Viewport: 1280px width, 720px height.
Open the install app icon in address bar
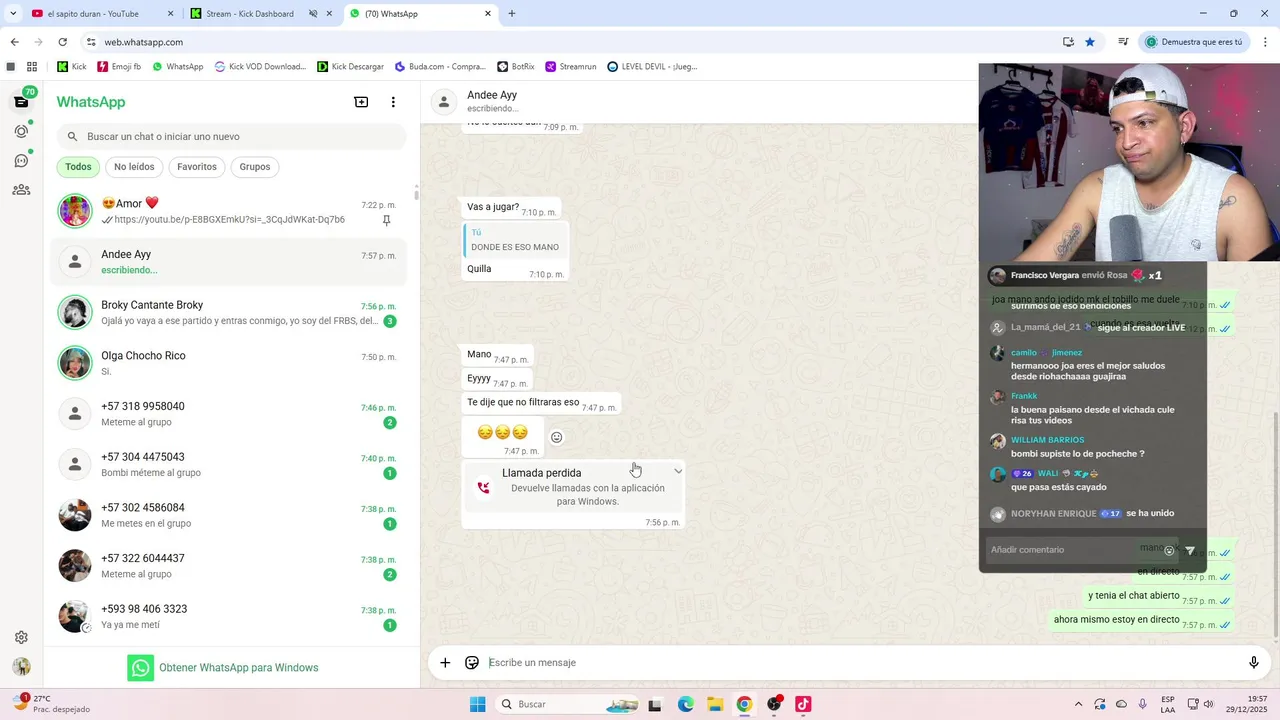click(1068, 42)
